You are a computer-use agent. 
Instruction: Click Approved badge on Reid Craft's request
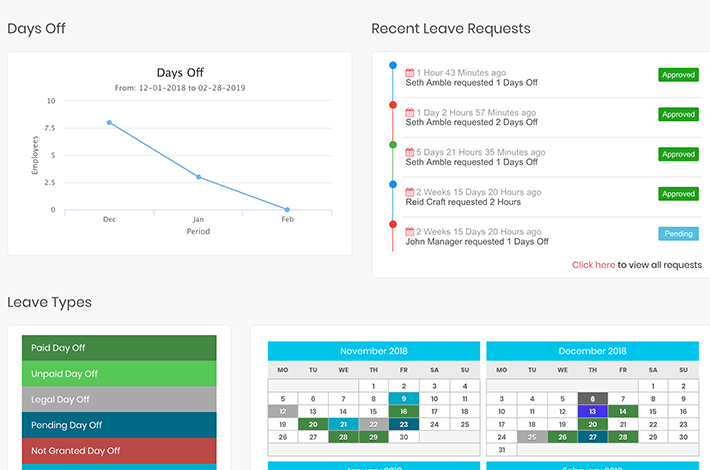(678, 194)
